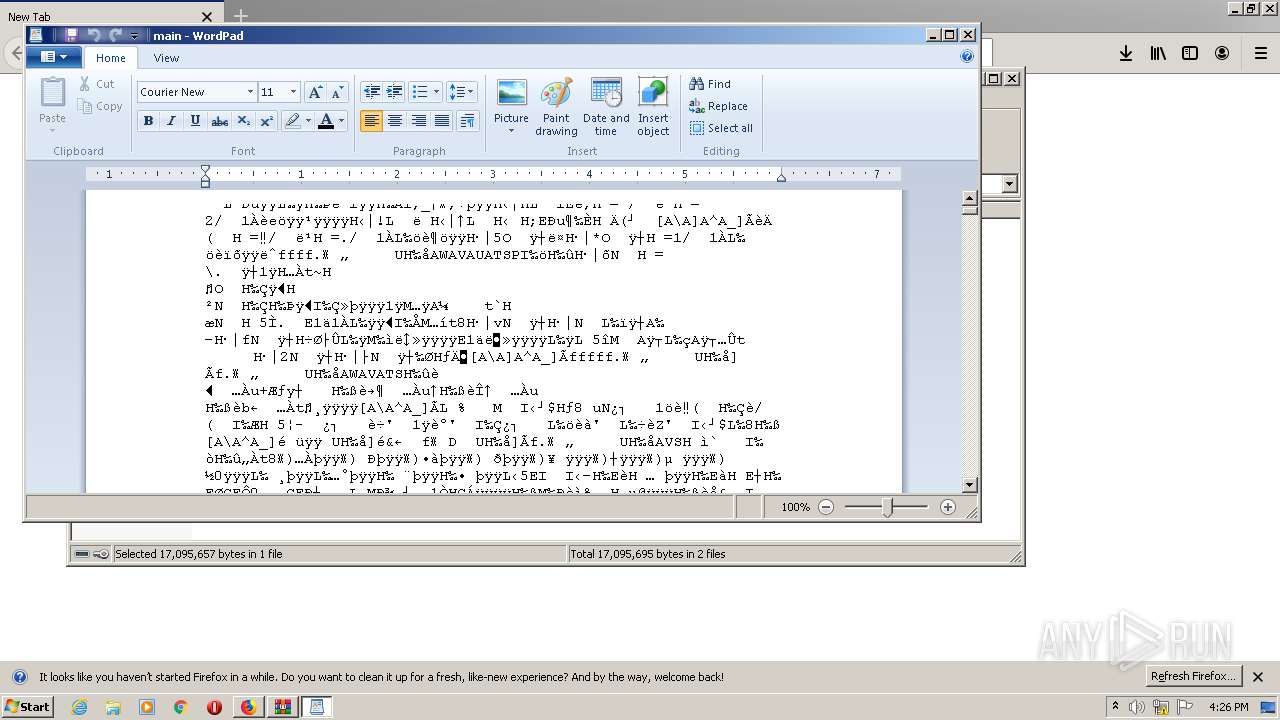Toggle Superscript formatting

(267, 121)
